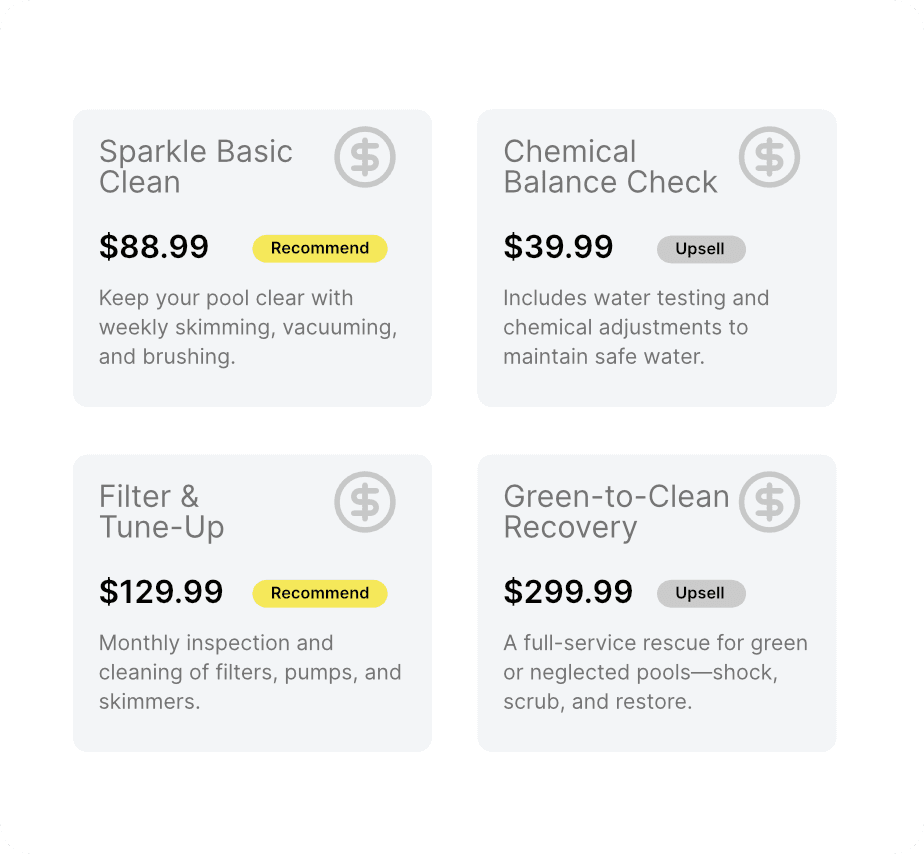Select the Recommend badge beside $129.99
This screenshot has height=854, width=924.
[320, 593]
